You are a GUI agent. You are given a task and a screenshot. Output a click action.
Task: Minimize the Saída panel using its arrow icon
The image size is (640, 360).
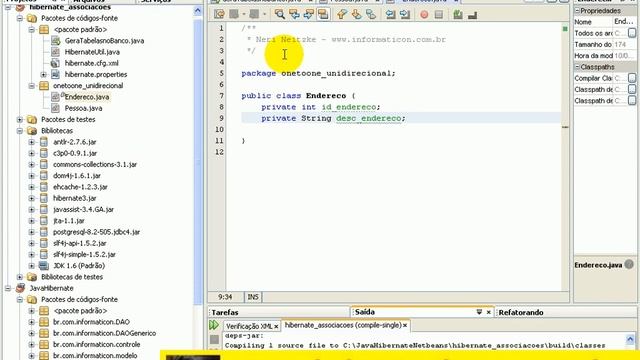pyautogui.click(x=479, y=312)
